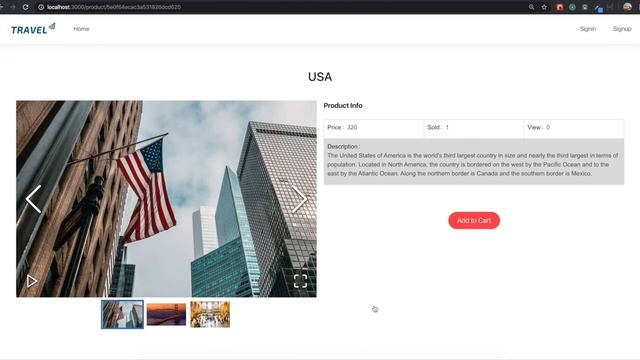
Task: Click the Add to Cart button
Action: pos(474,220)
